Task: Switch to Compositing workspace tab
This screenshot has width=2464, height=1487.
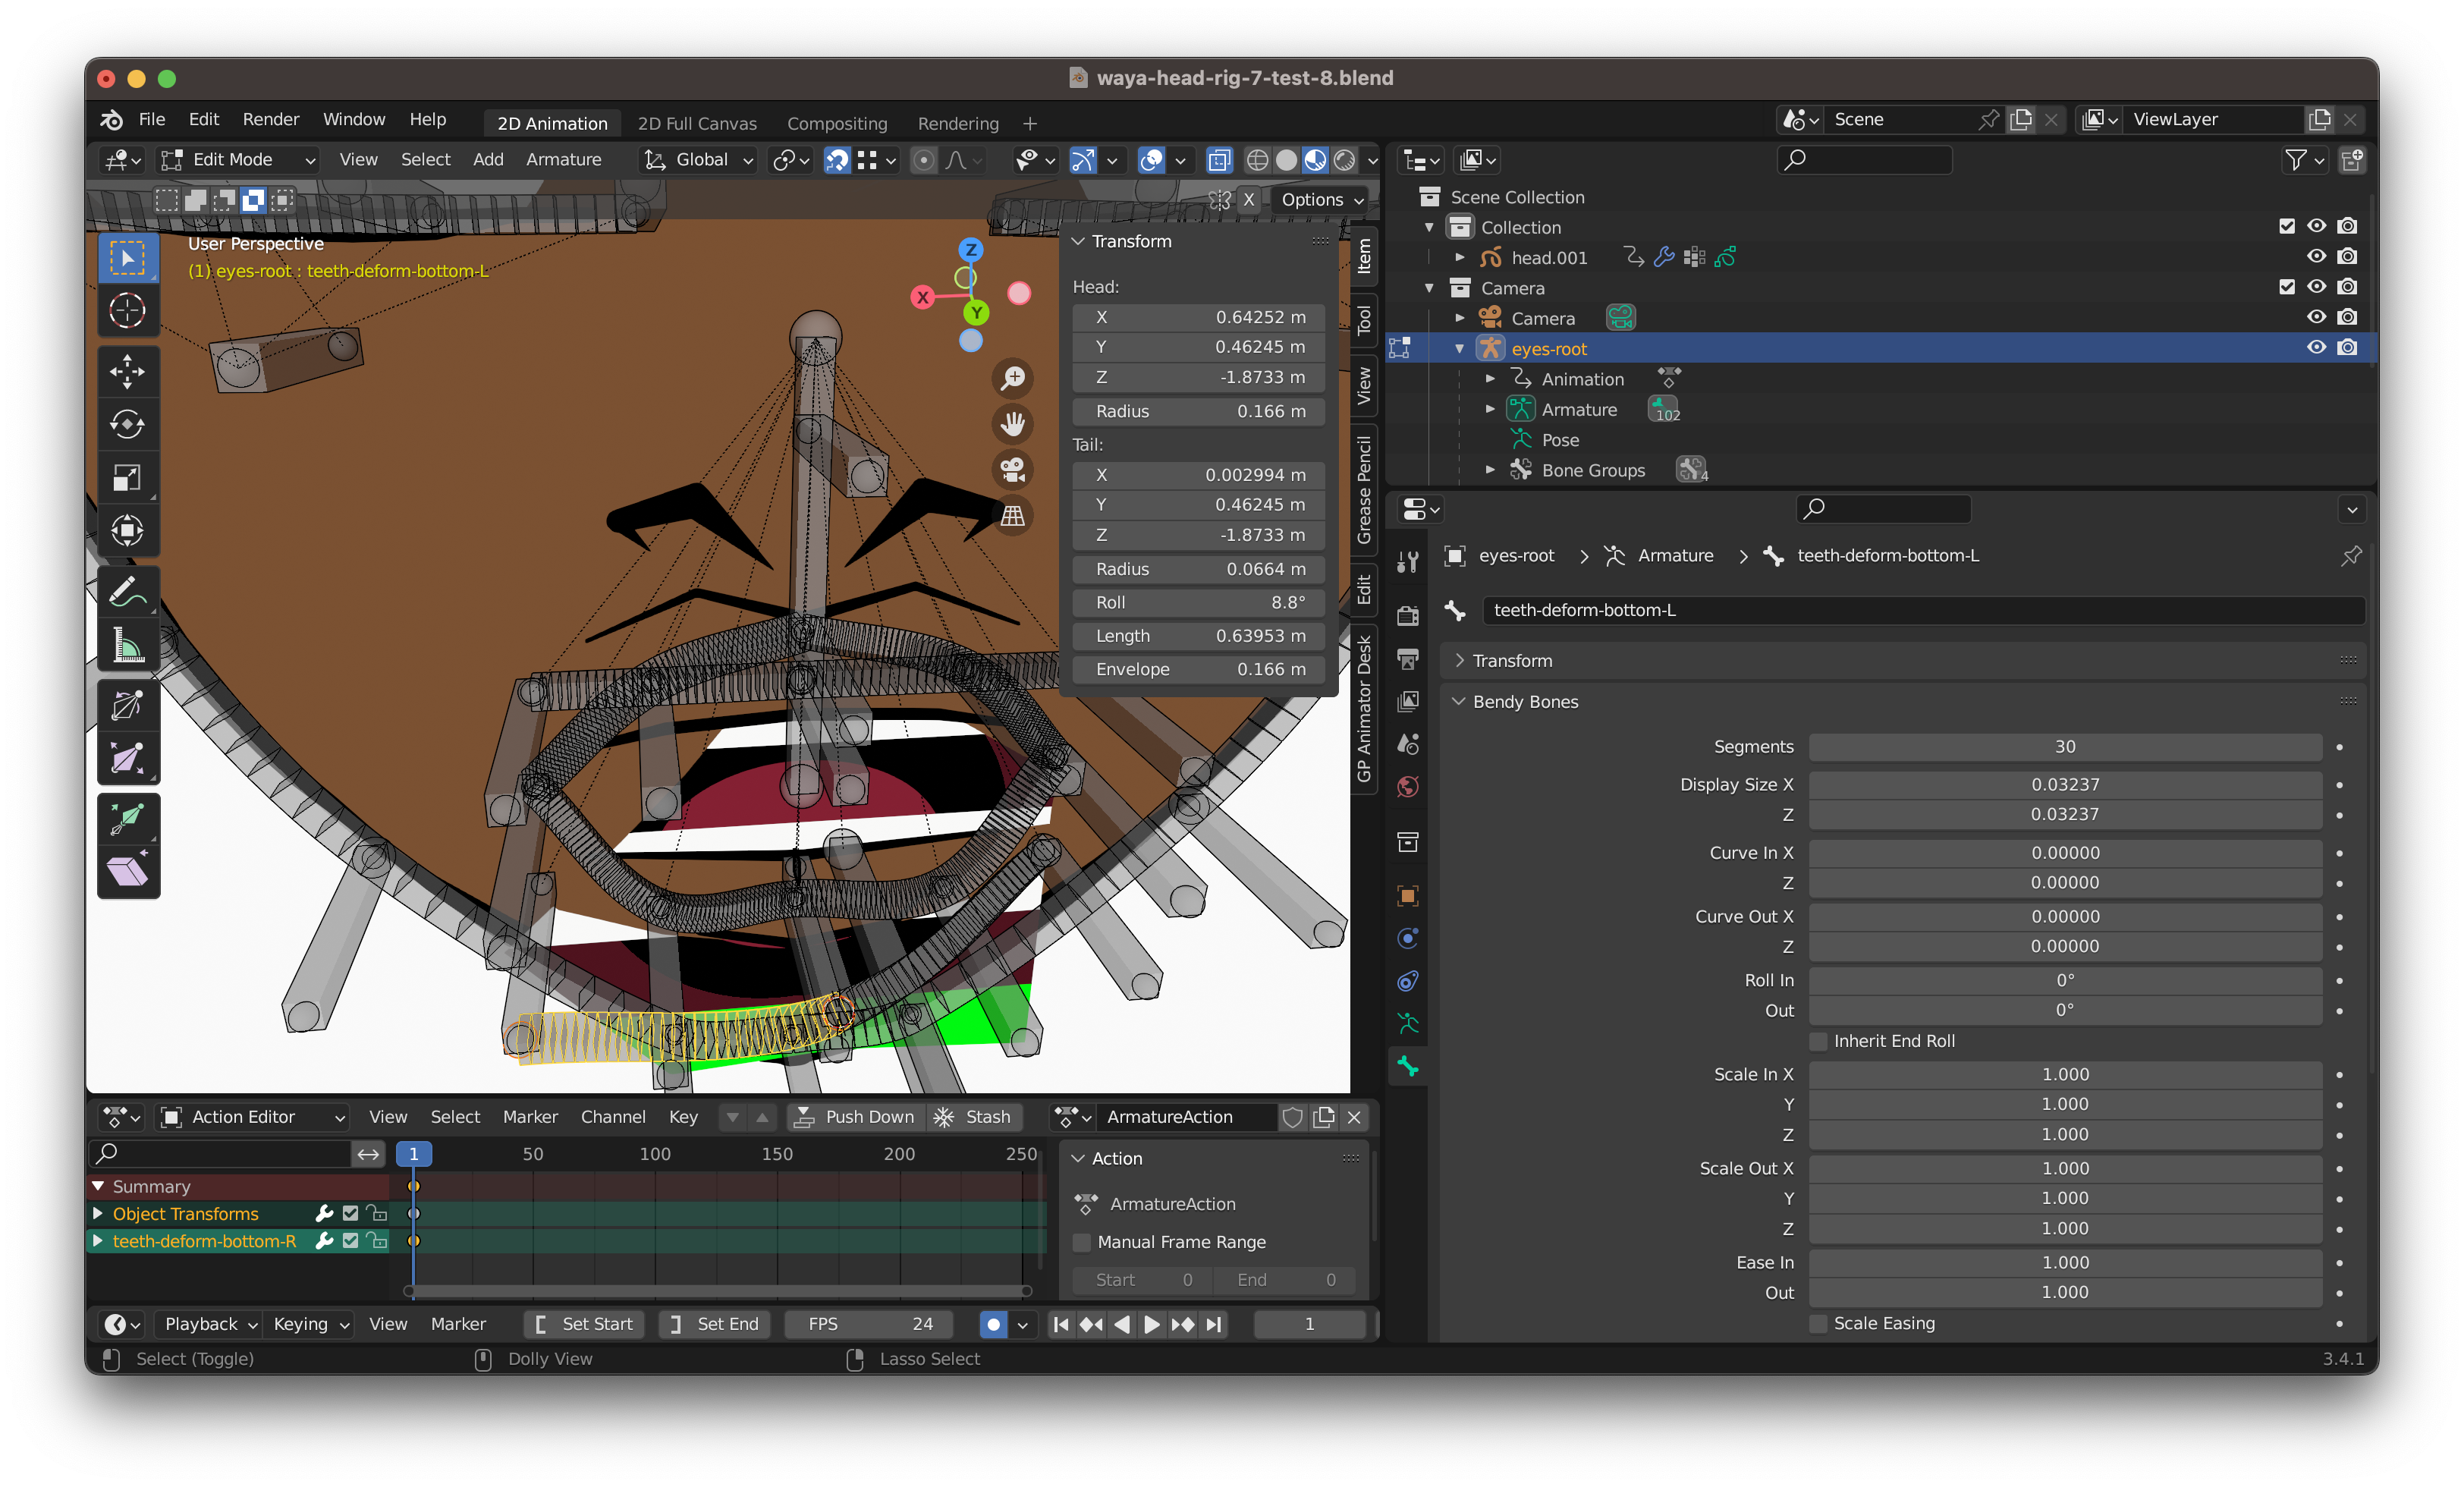Action: pyautogui.click(x=836, y=123)
